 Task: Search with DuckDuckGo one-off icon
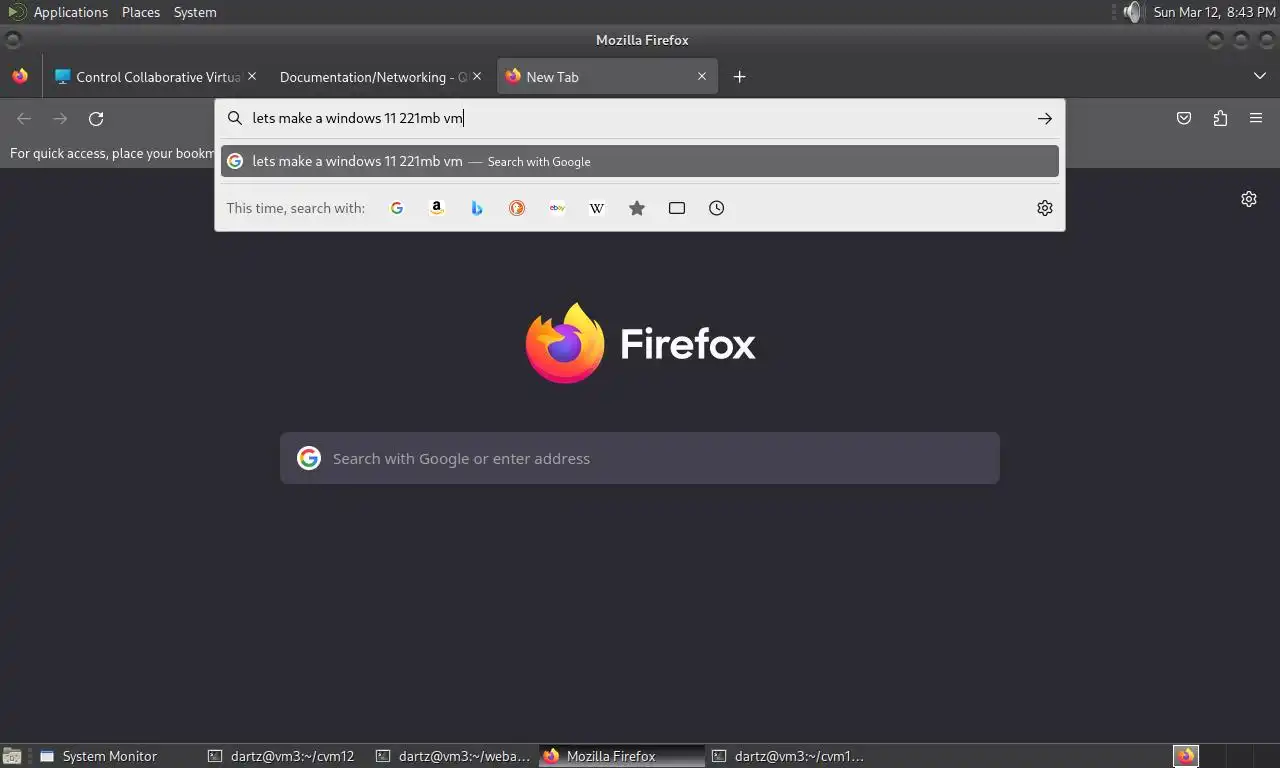pos(517,208)
